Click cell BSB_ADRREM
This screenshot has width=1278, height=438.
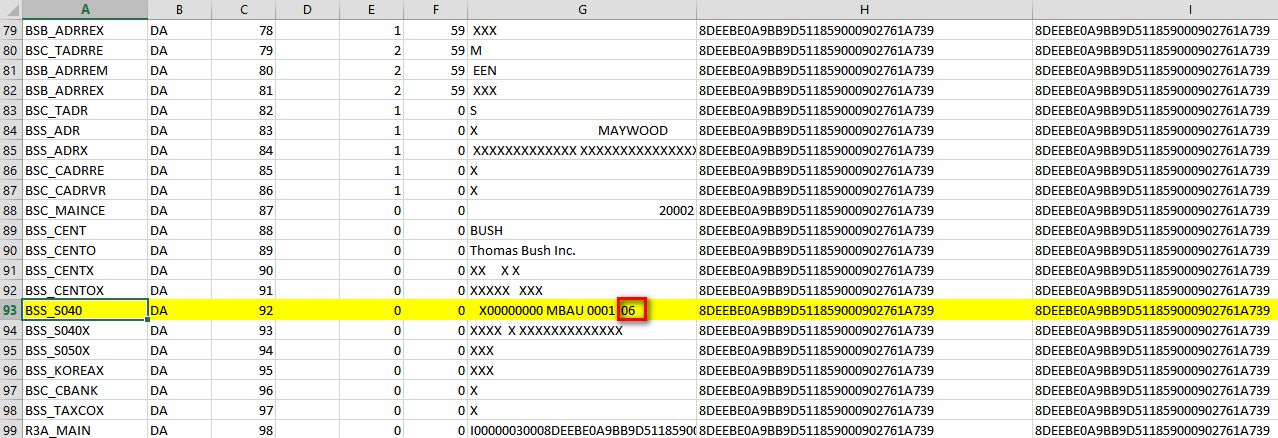click(x=85, y=71)
